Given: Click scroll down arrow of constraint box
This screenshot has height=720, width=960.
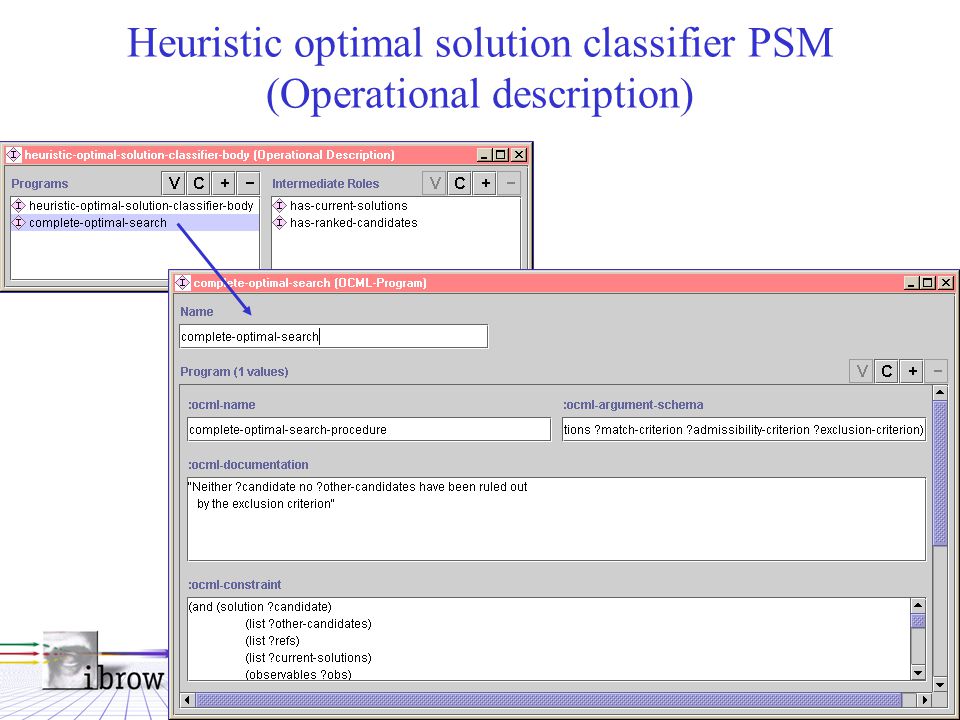Looking at the screenshot, I should (x=918, y=673).
